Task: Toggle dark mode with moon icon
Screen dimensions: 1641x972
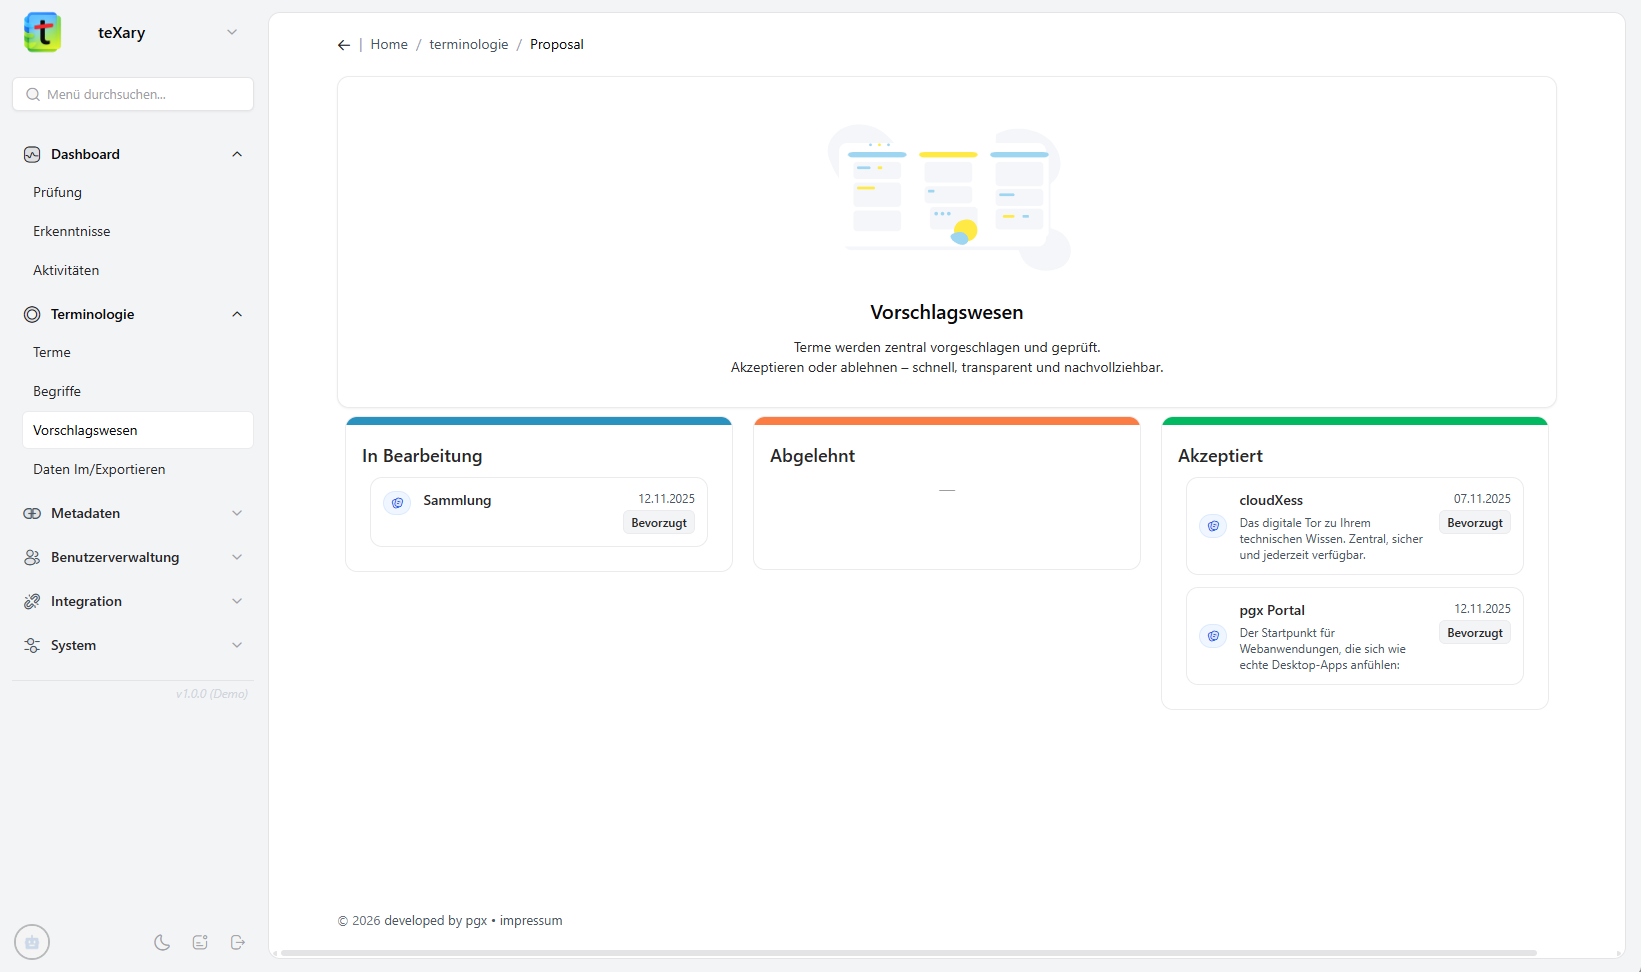Action: click(x=162, y=942)
